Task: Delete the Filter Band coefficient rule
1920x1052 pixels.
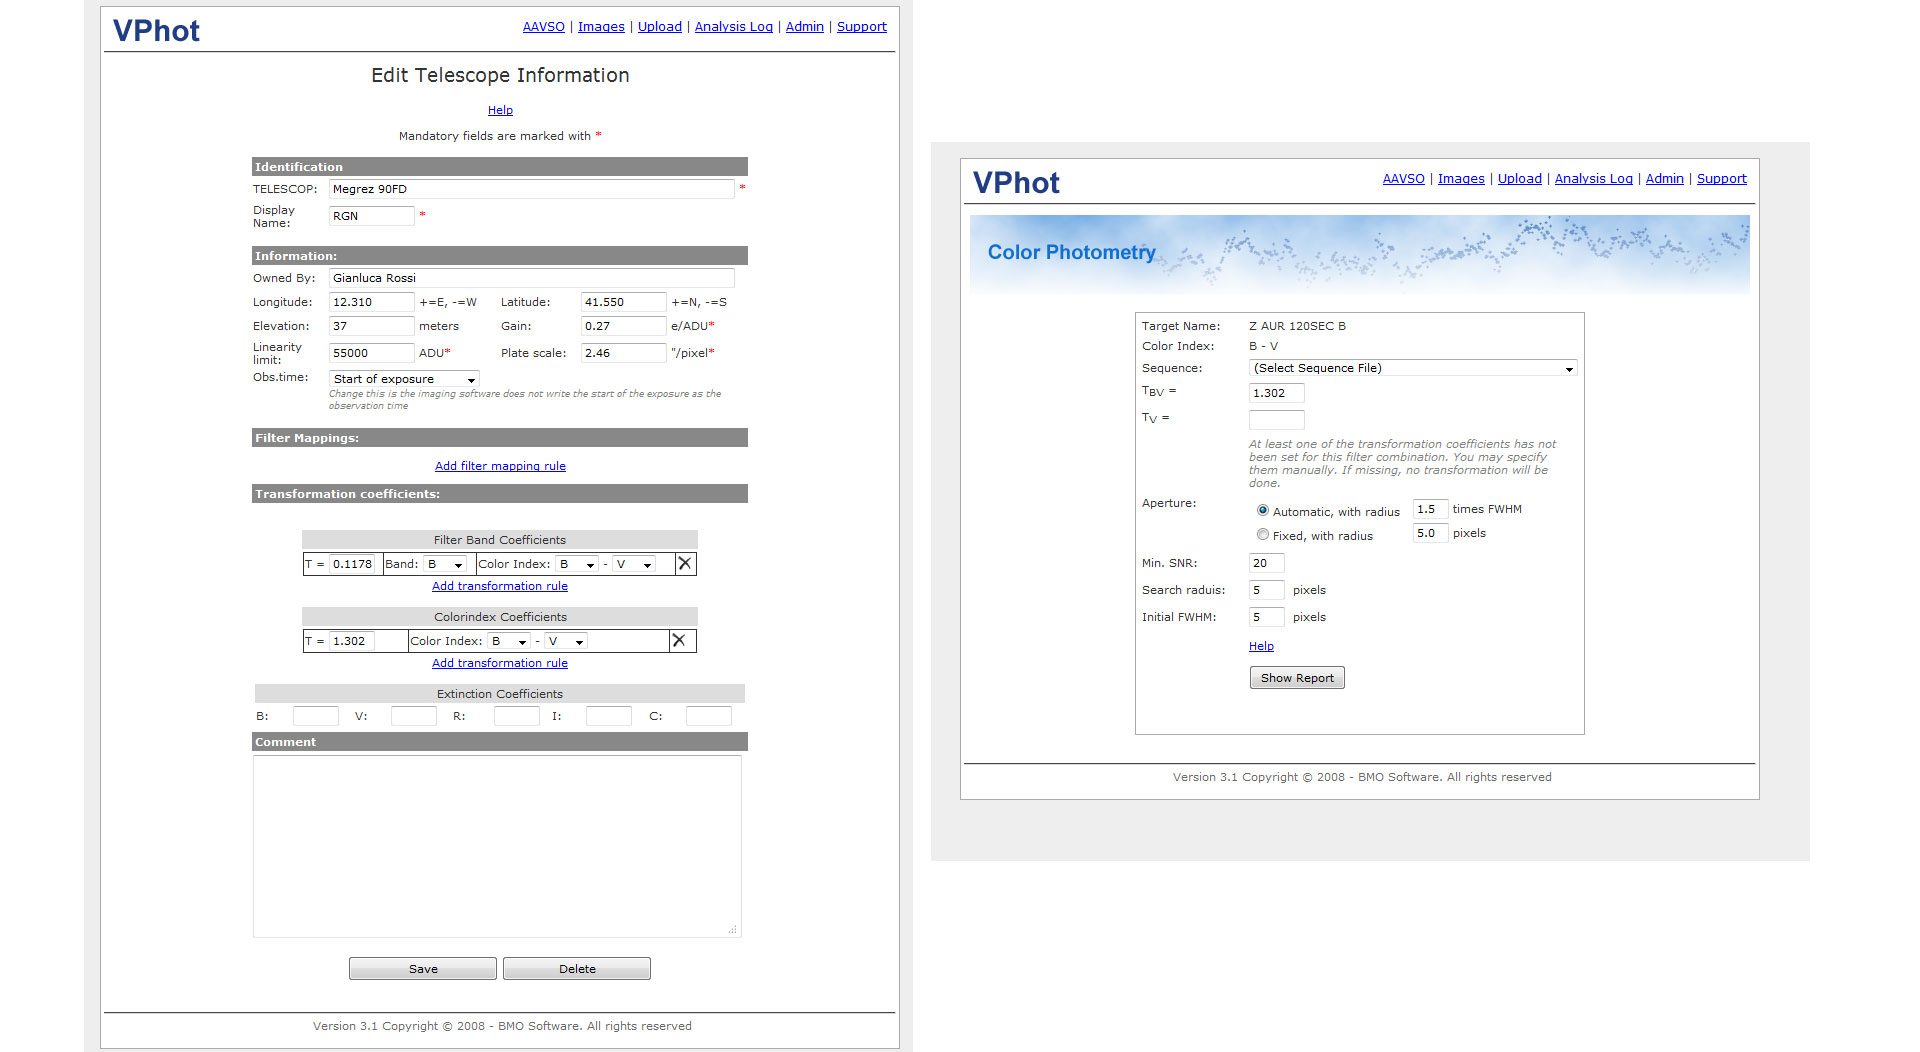Action: coord(685,564)
